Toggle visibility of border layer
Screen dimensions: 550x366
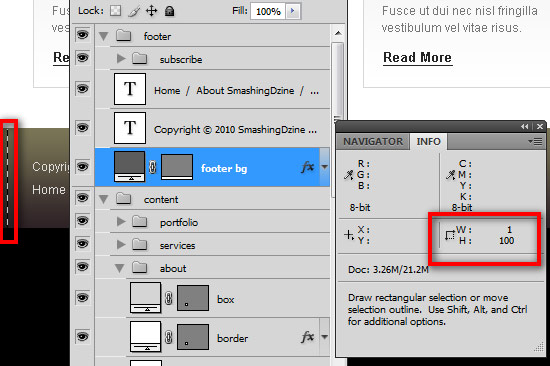click(82, 337)
